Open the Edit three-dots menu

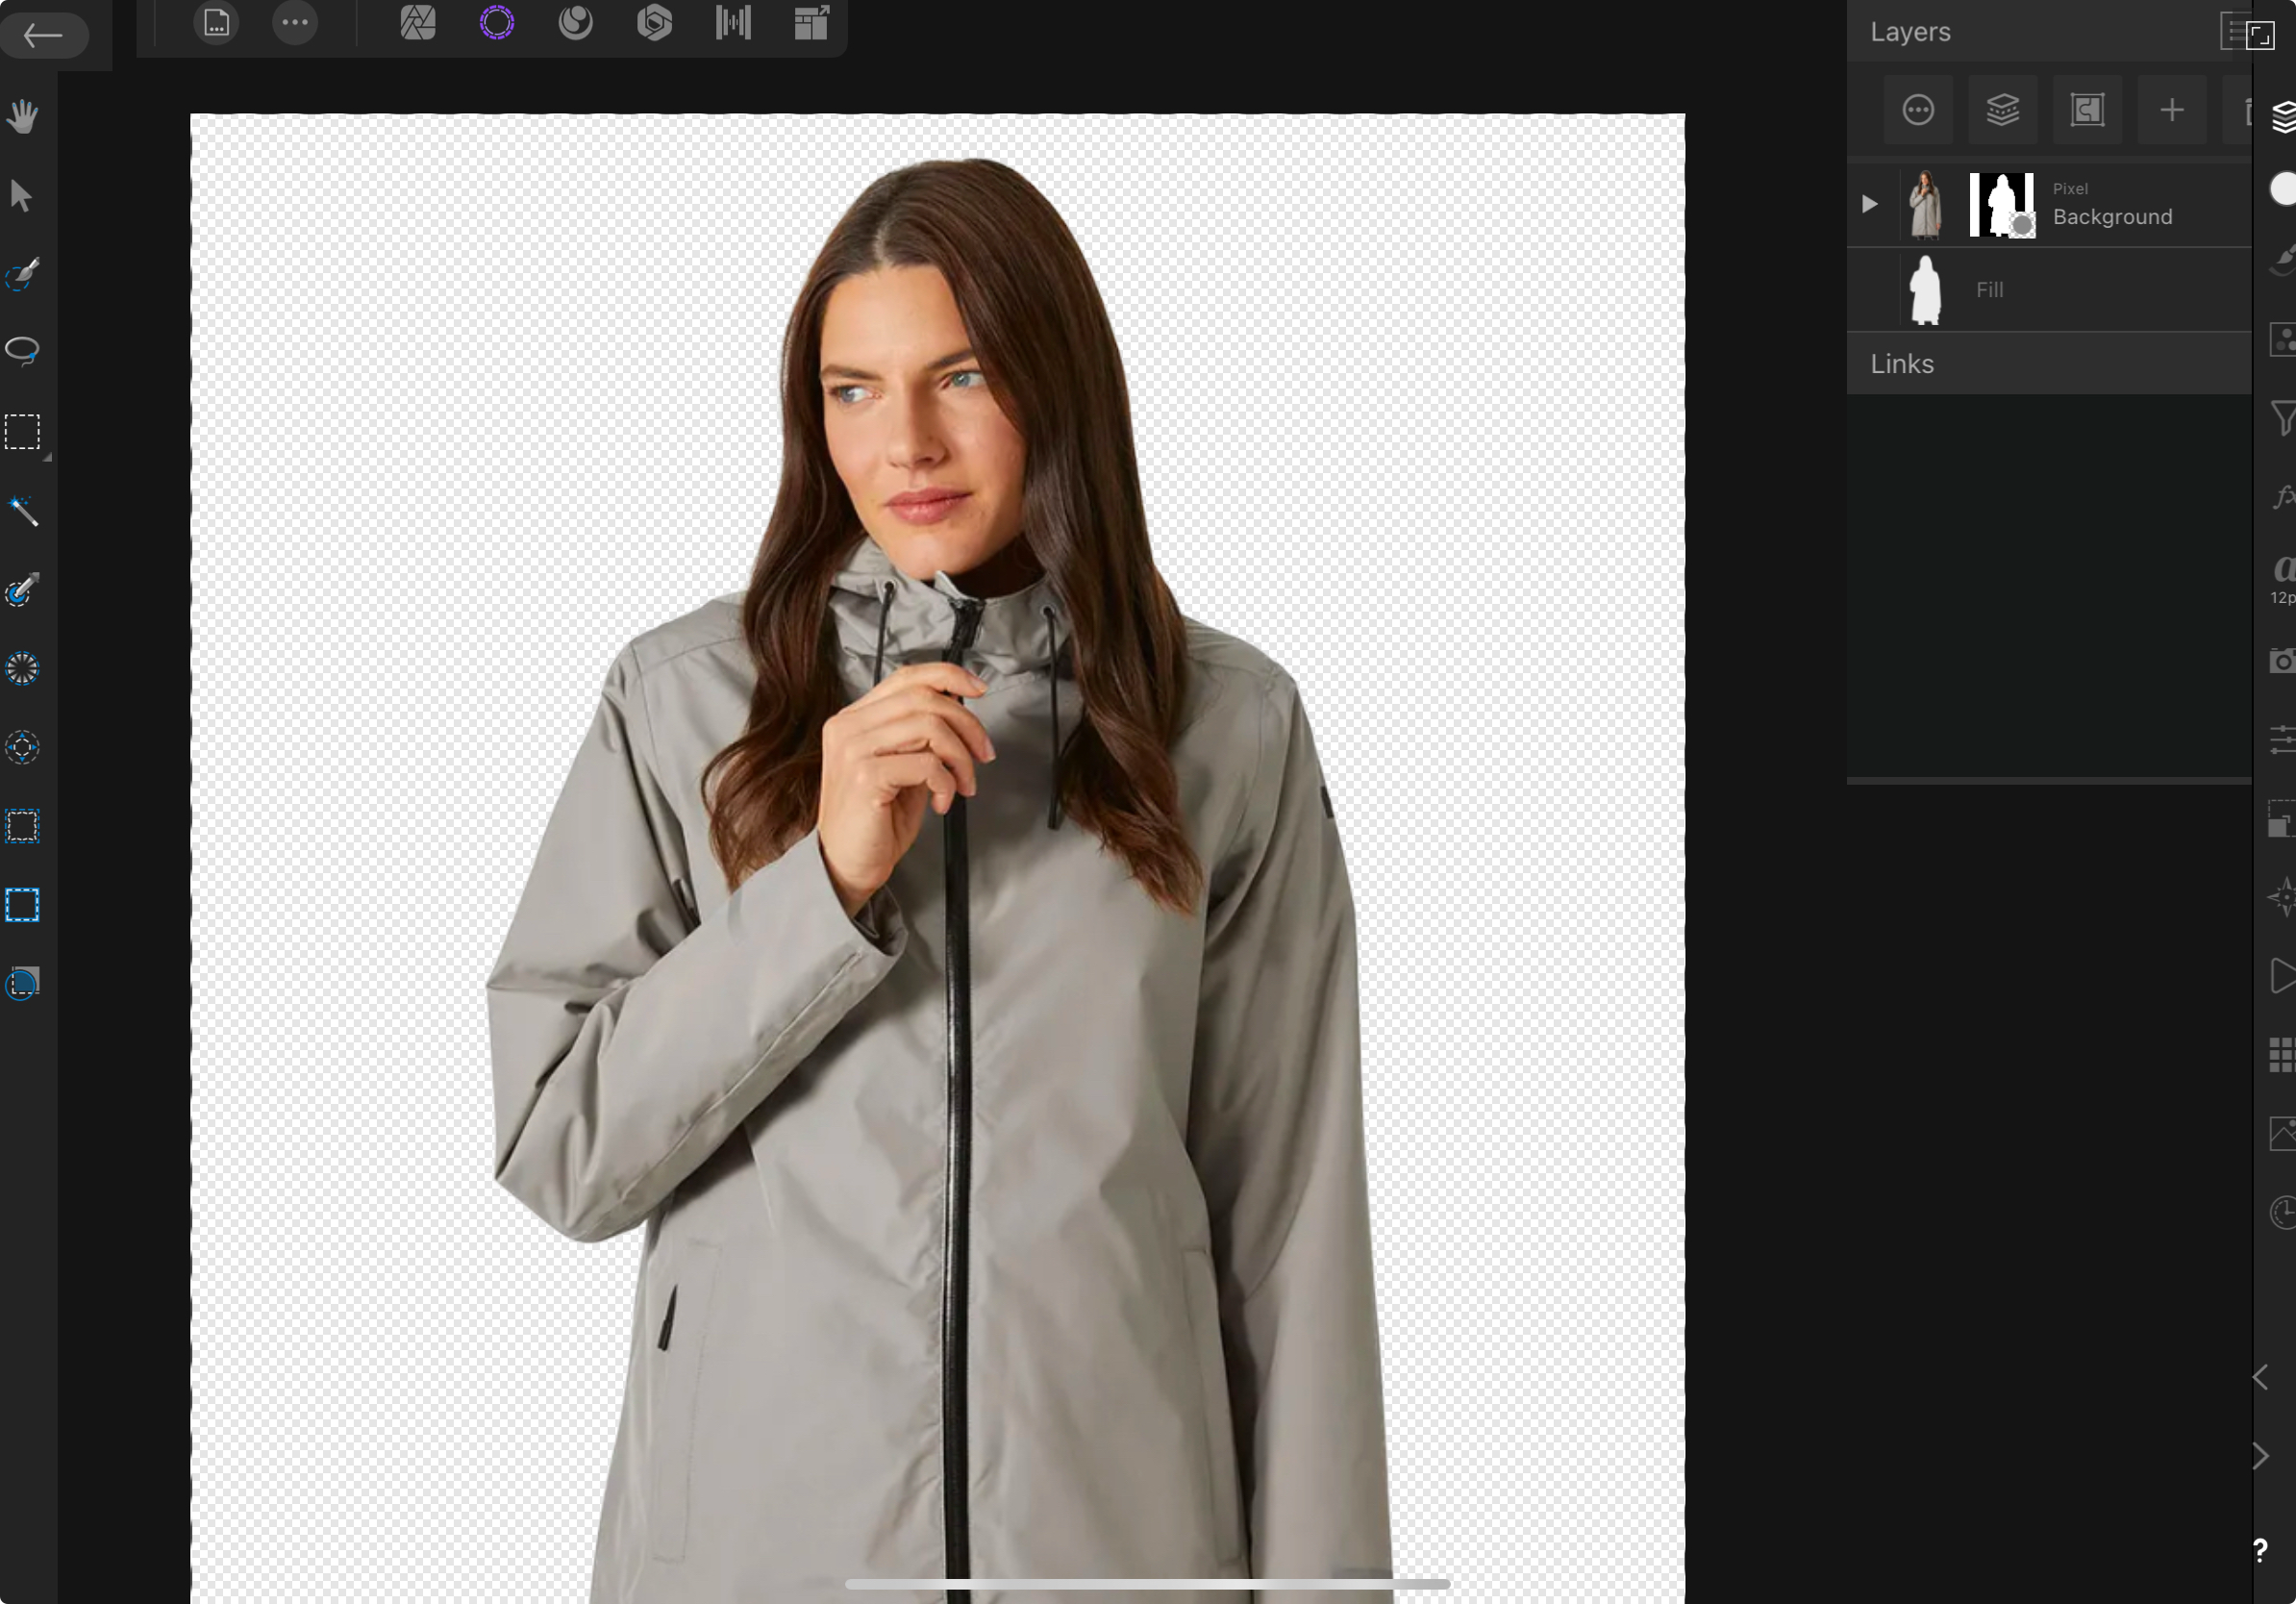tap(295, 23)
